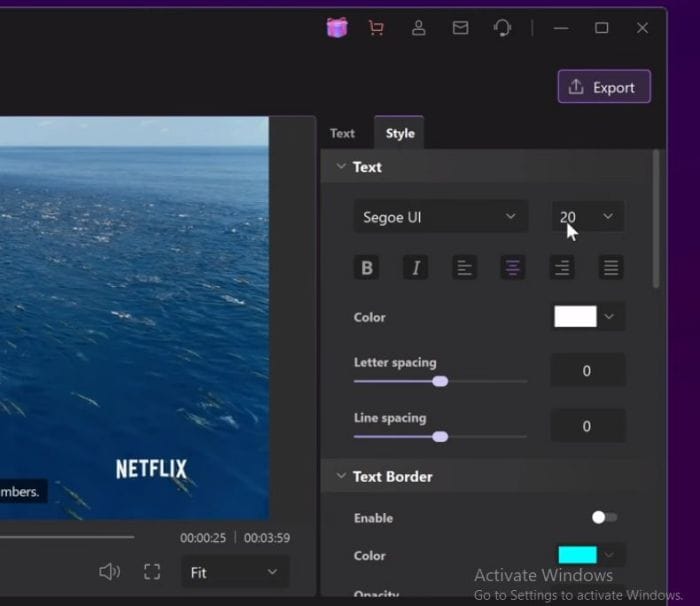The width and height of the screenshot is (700, 606).
Task: Justify the text alignment
Action: click(x=611, y=267)
